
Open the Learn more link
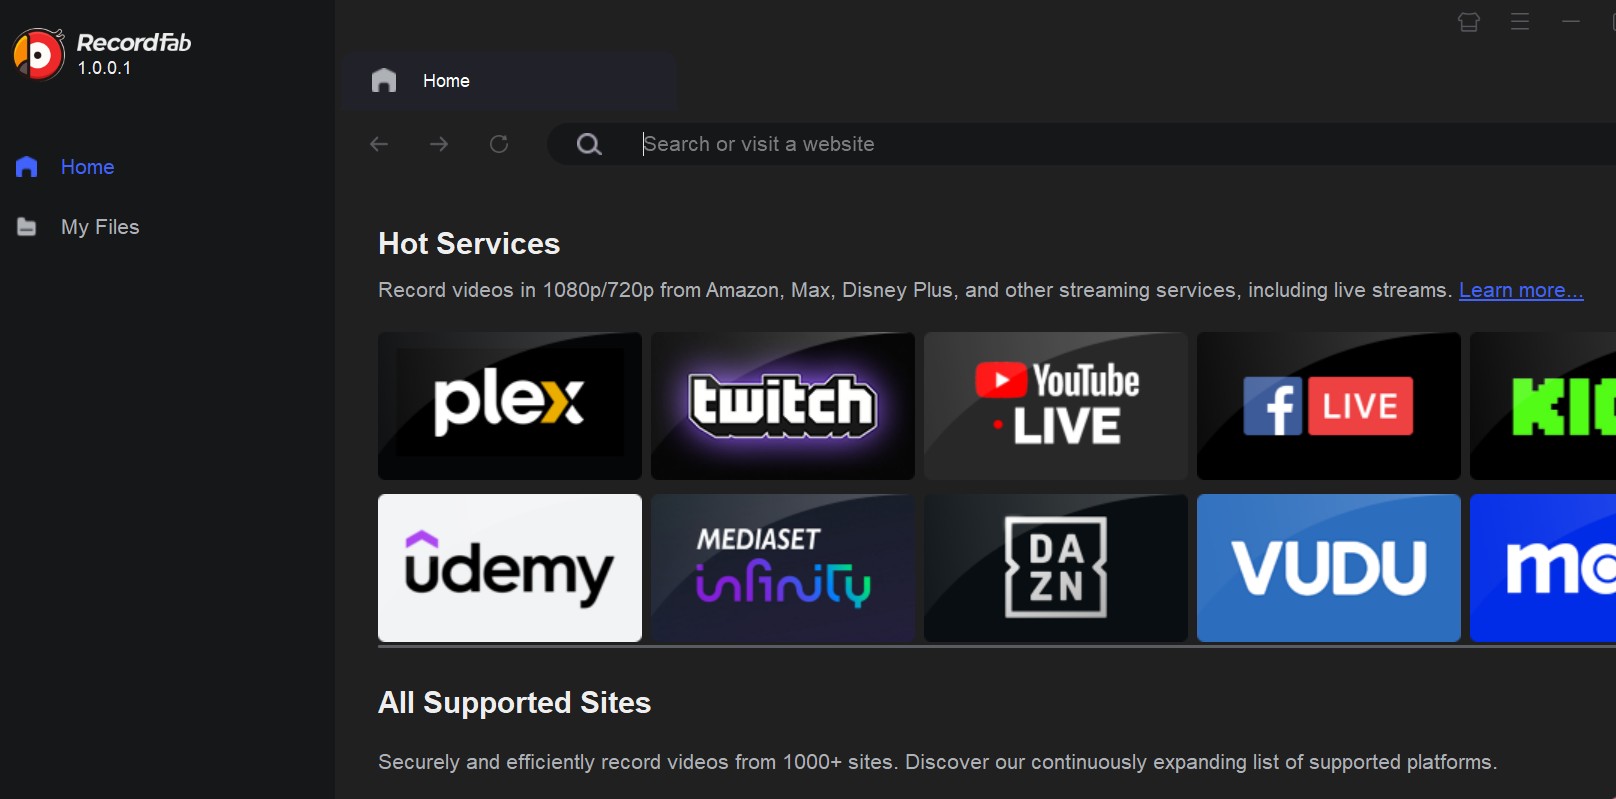pyautogui.click(x=1521, y=290)
